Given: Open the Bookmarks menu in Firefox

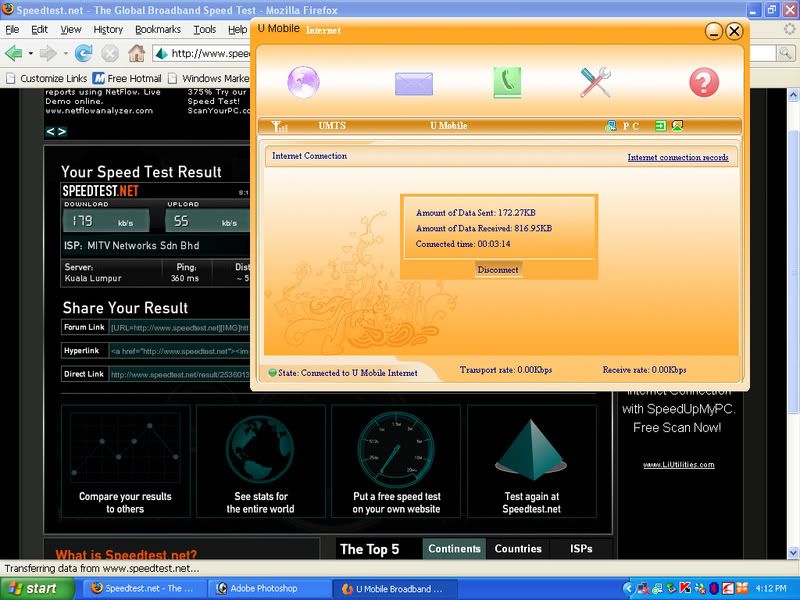Looking at the screenshot, I should 158,30.
